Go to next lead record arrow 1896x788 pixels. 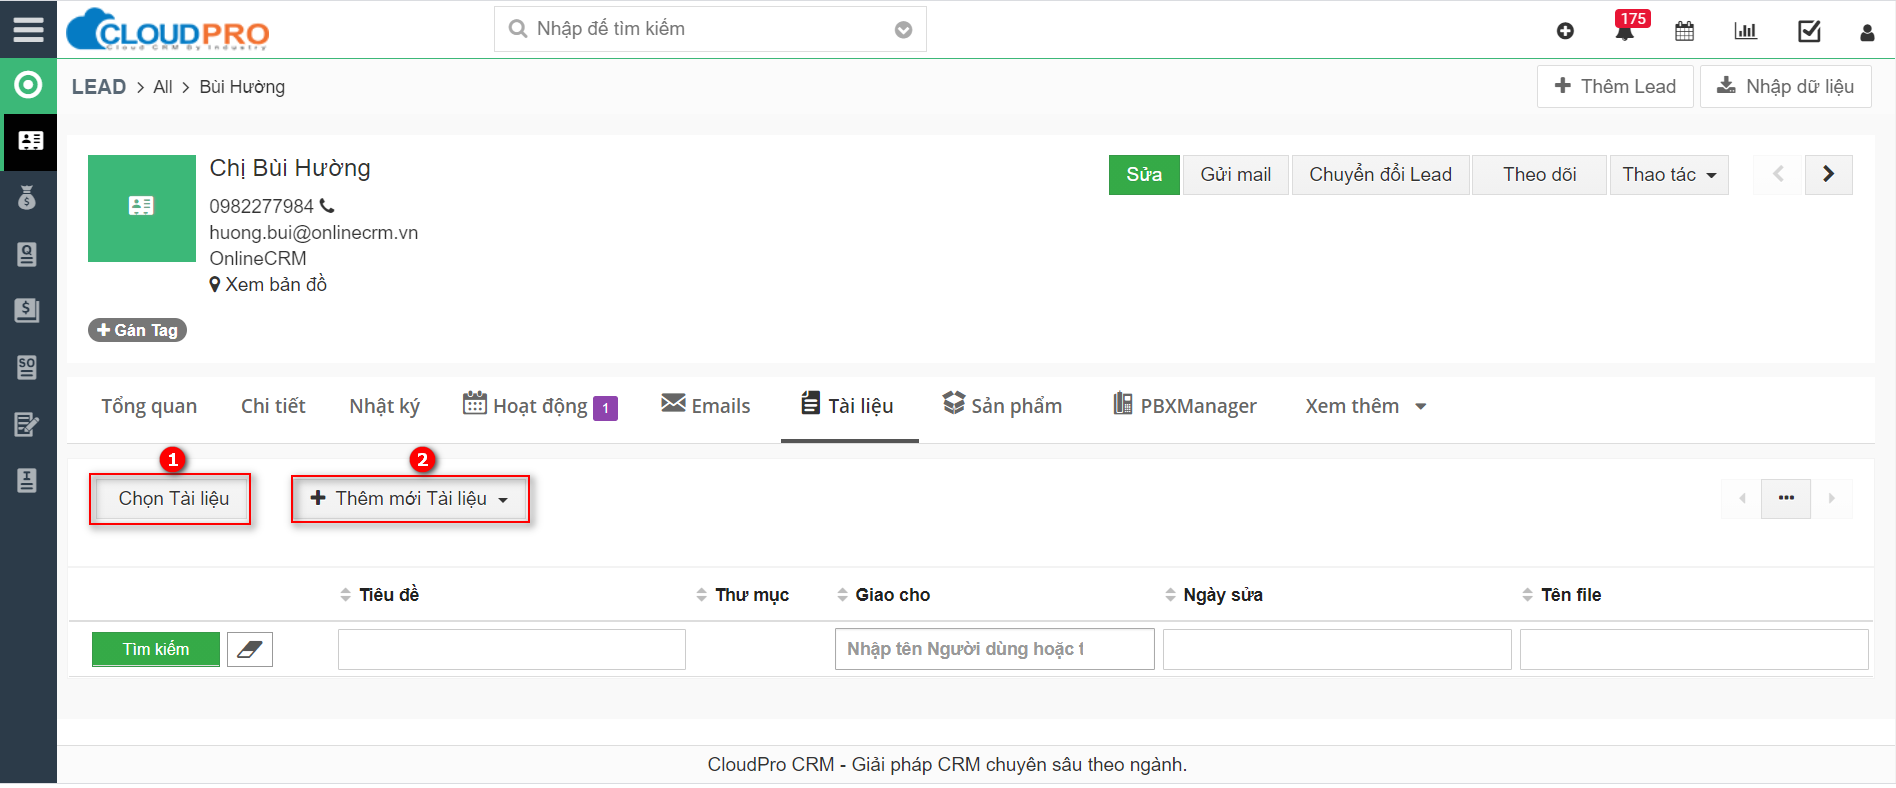pyautogui.click(x=1828, y=174)
